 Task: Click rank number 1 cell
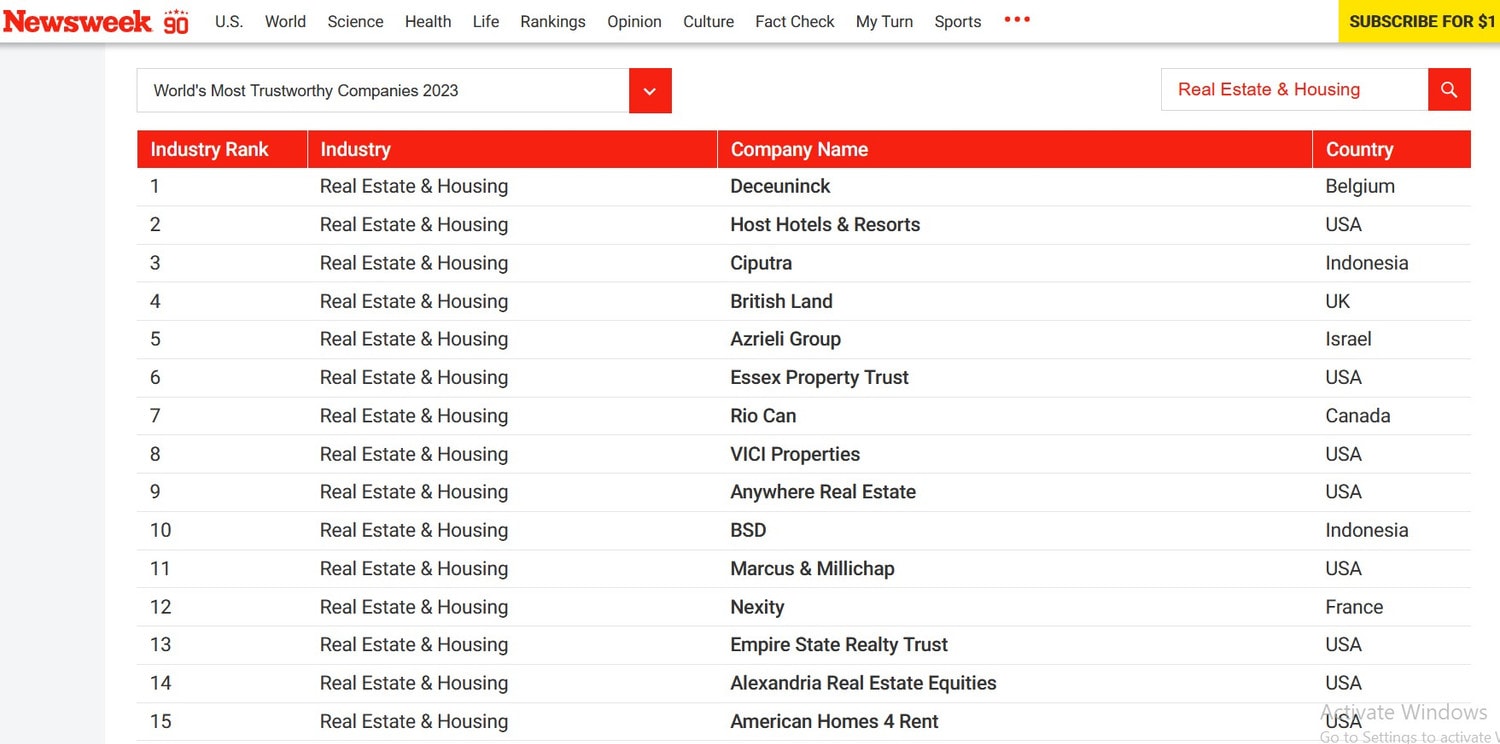155,187
